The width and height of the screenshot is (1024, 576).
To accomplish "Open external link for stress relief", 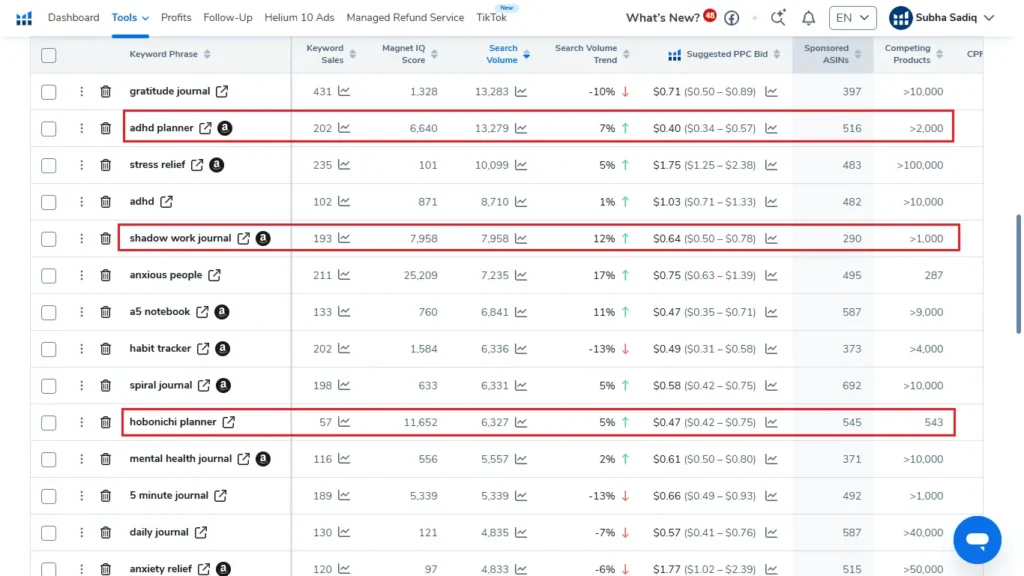I will (197, 165).
